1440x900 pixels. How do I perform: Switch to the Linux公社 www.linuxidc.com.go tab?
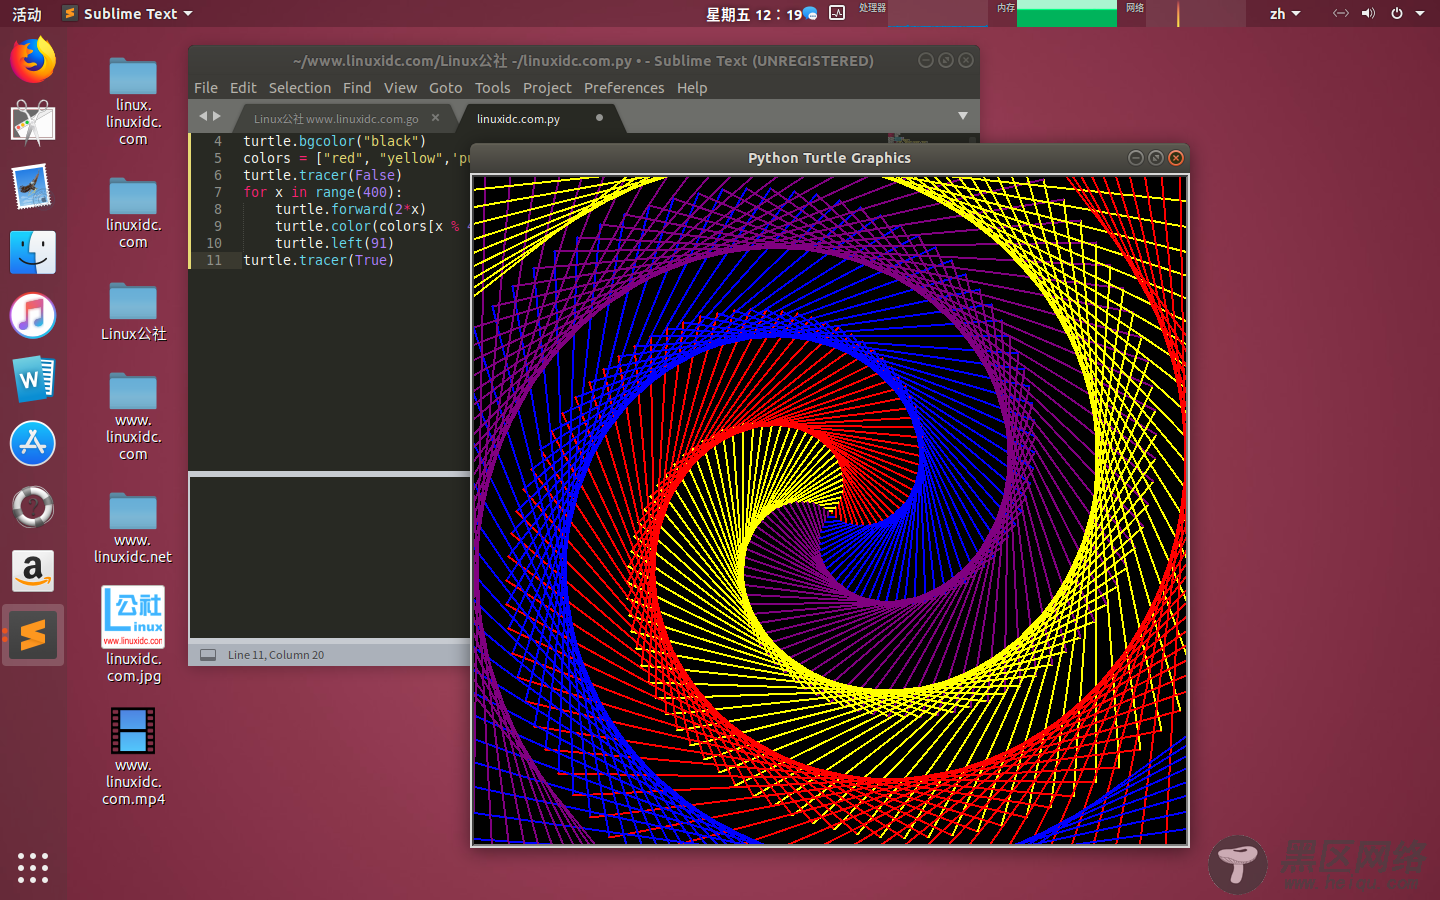(x=336, y=119)
